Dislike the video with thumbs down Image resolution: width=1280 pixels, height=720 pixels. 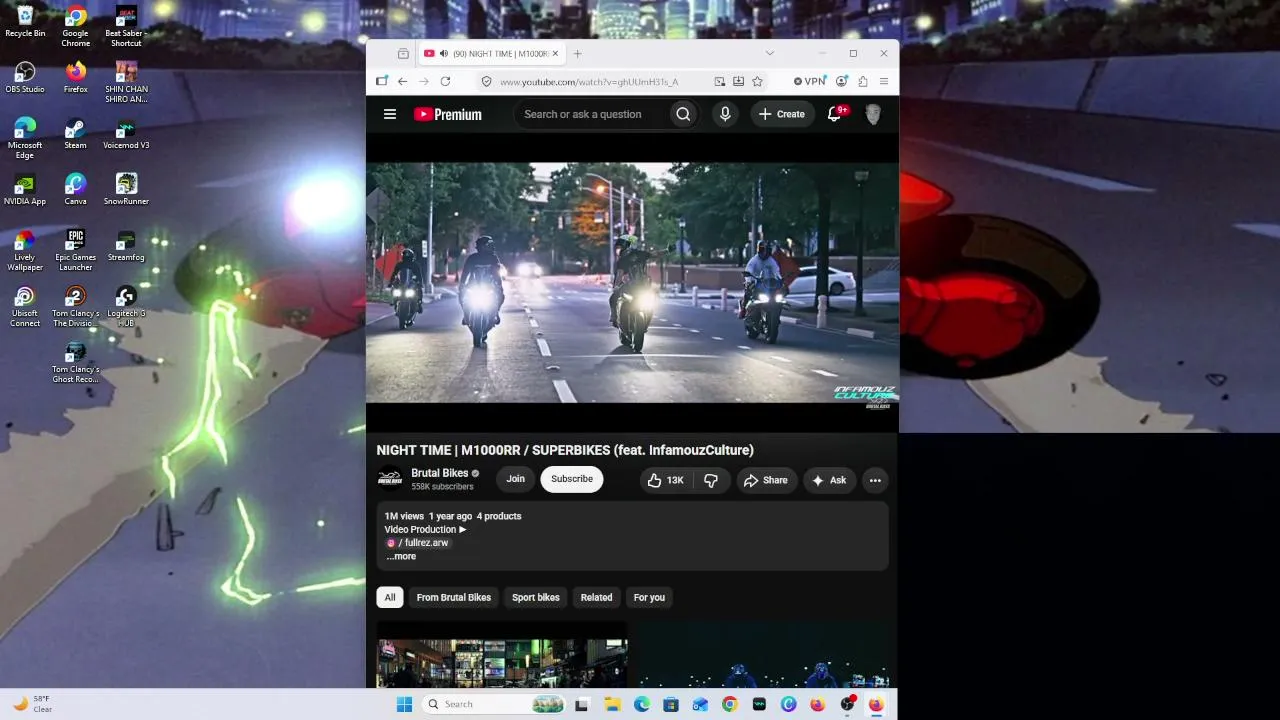[711, 480]
